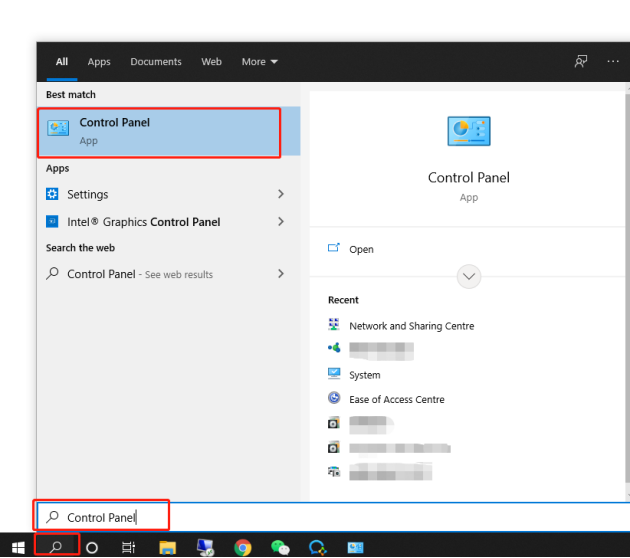Open the three-dots options menu
This screenshot has height=558, width=630.
tap(613, 61)
